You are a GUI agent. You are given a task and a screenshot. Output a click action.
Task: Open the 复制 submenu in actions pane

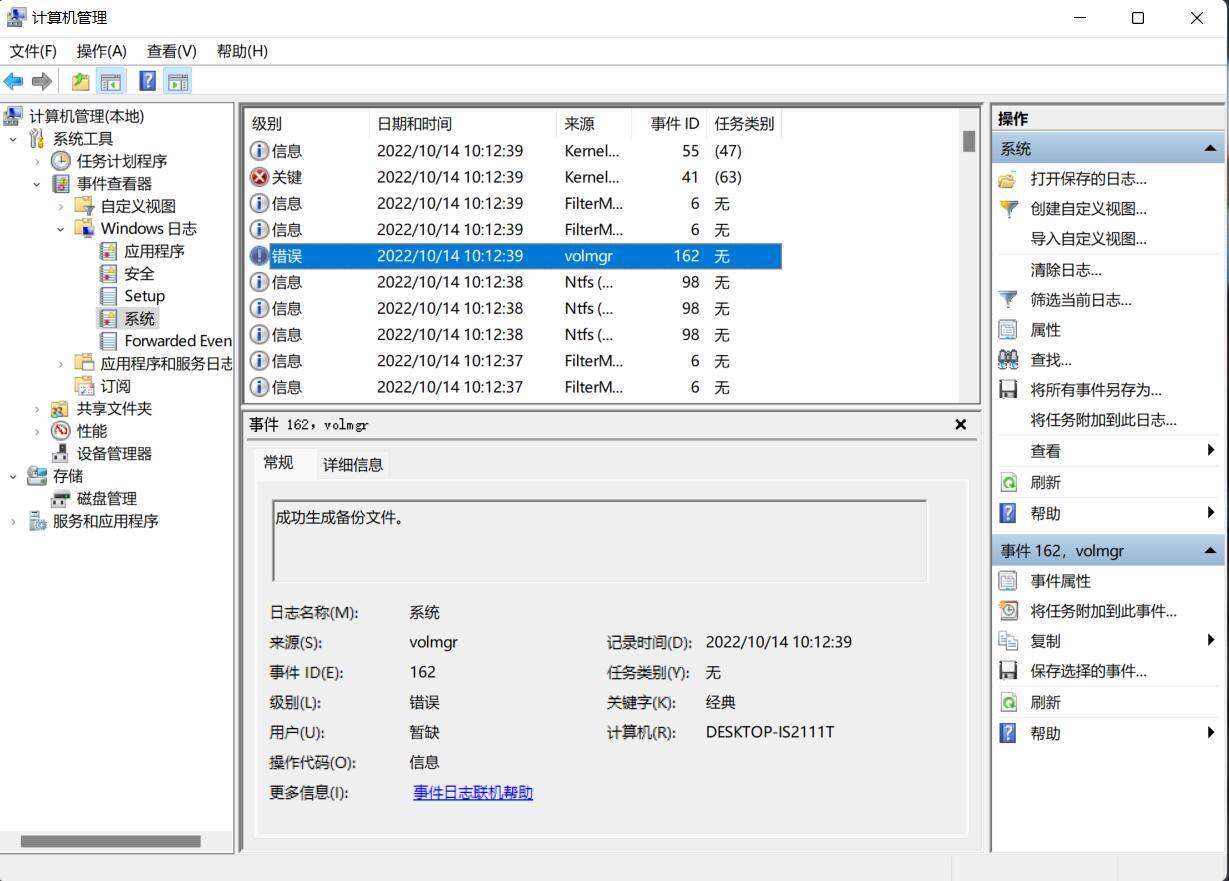[x=1108, y=641]
